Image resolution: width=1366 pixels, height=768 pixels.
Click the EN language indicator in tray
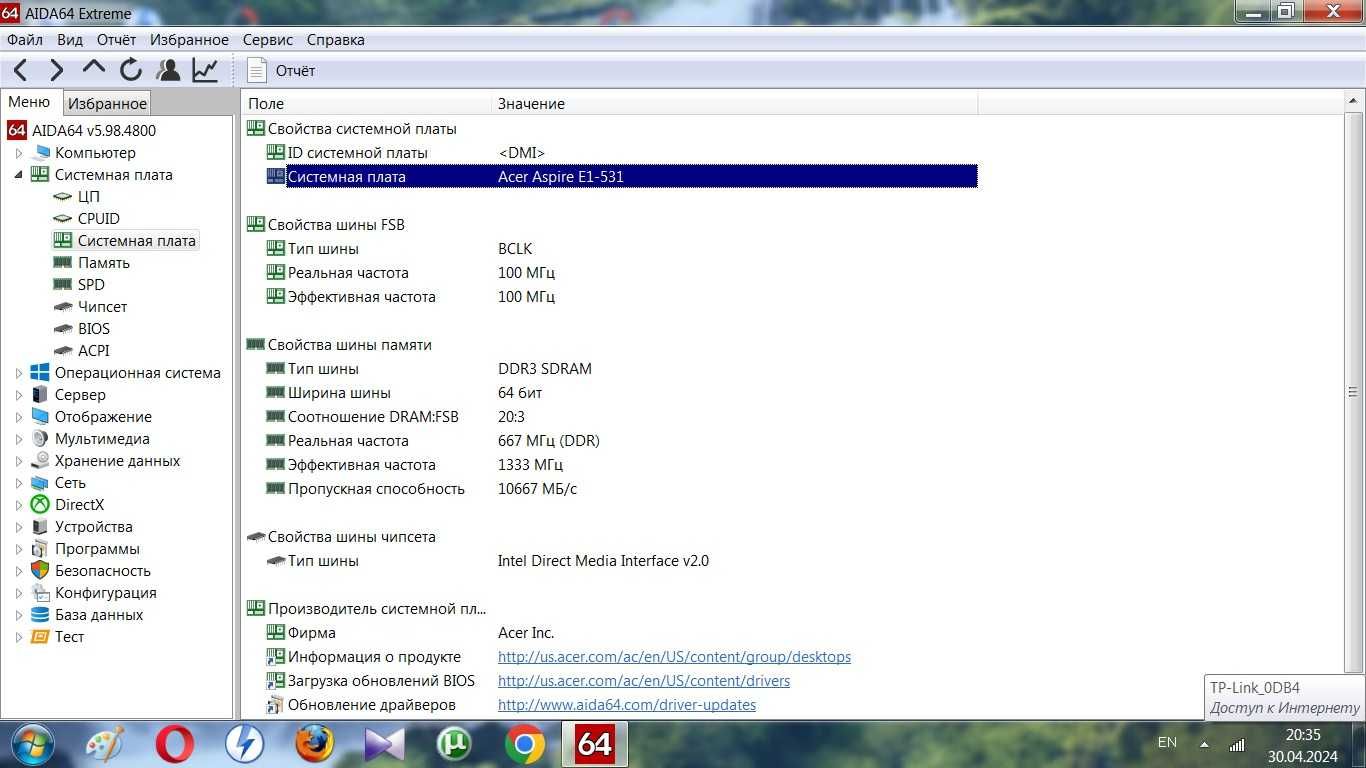(x=1167, y=743)
